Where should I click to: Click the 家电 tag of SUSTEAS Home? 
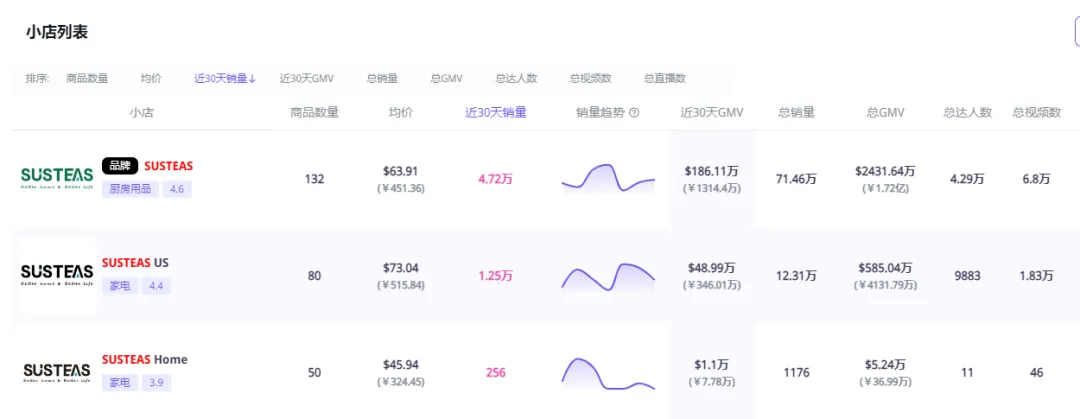[120, 382]
